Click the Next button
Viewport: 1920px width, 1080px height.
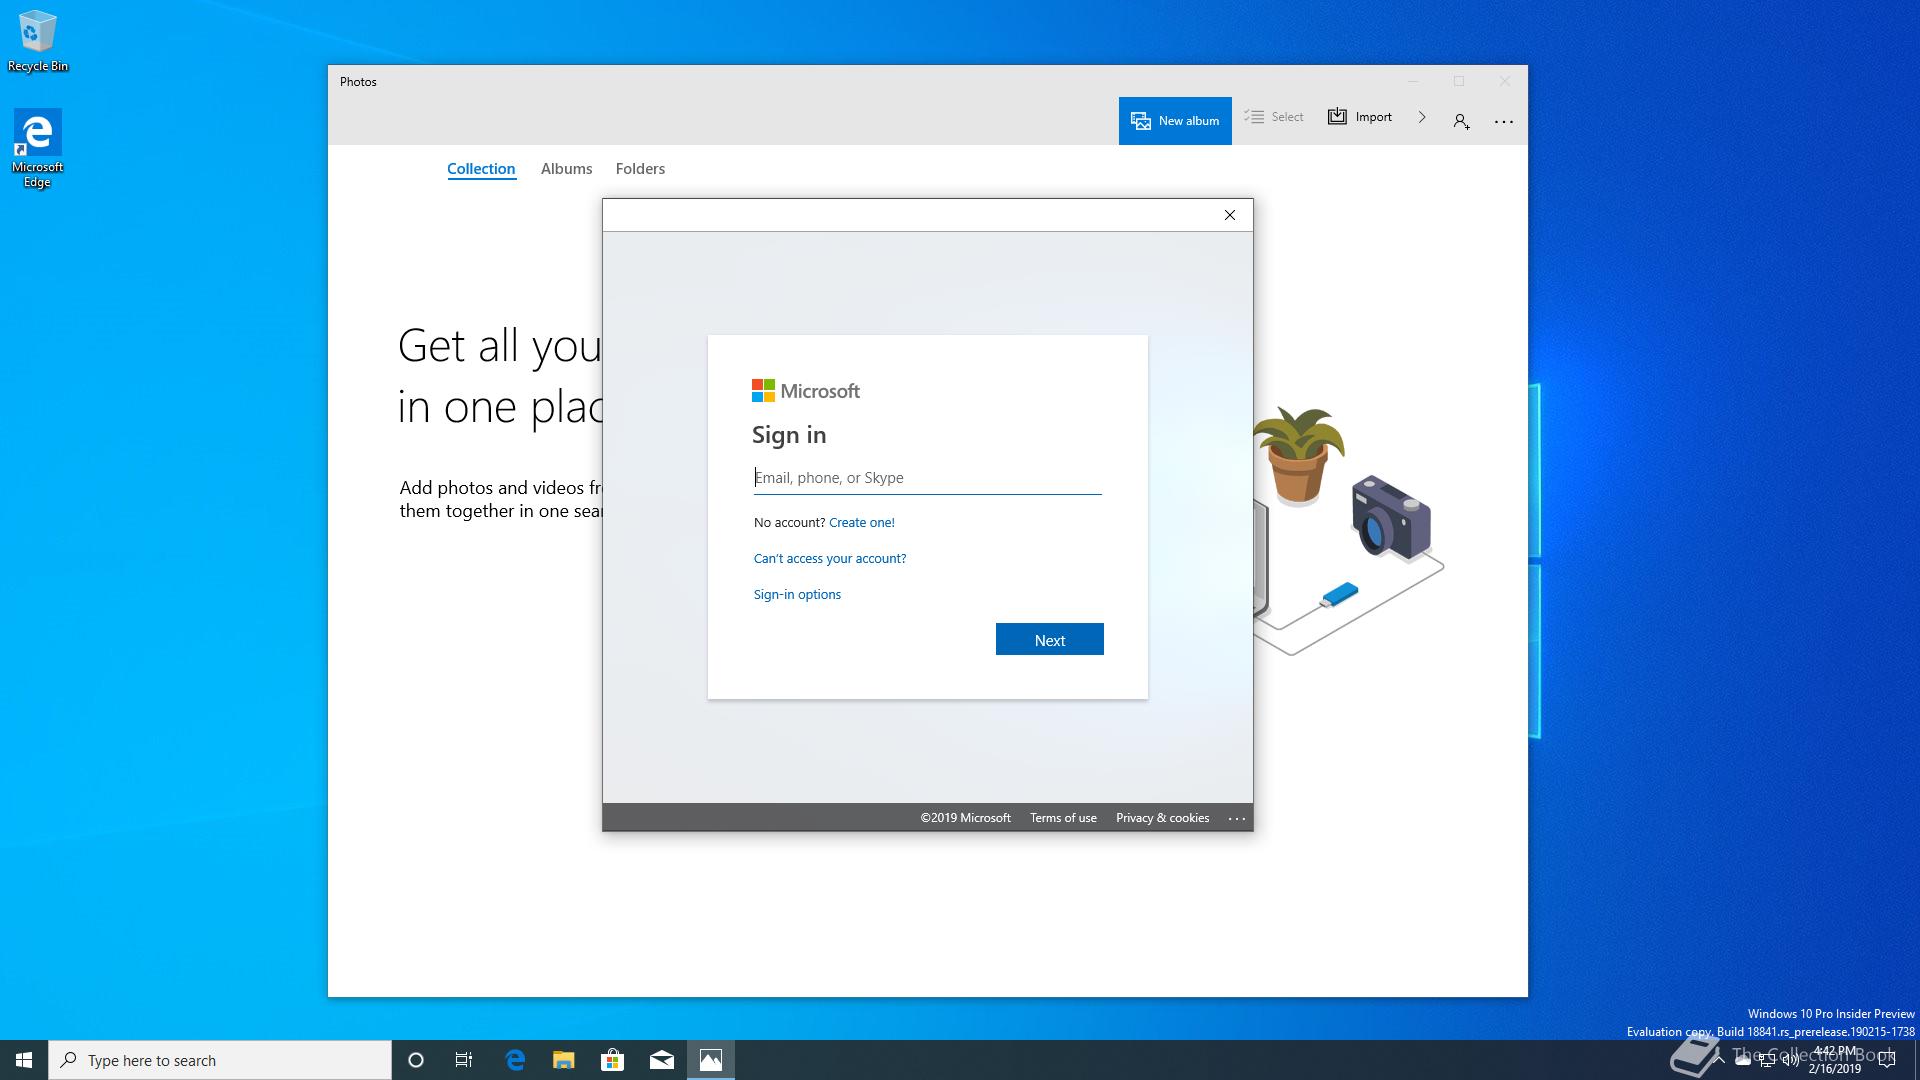(1050, 640)
